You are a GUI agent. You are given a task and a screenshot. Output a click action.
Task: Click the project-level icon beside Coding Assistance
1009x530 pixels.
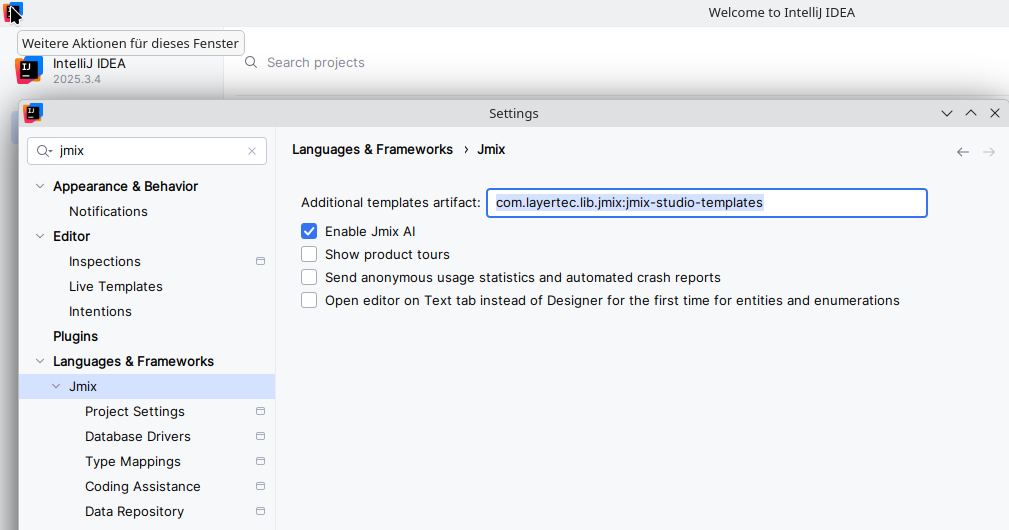(x=260, y=487)
